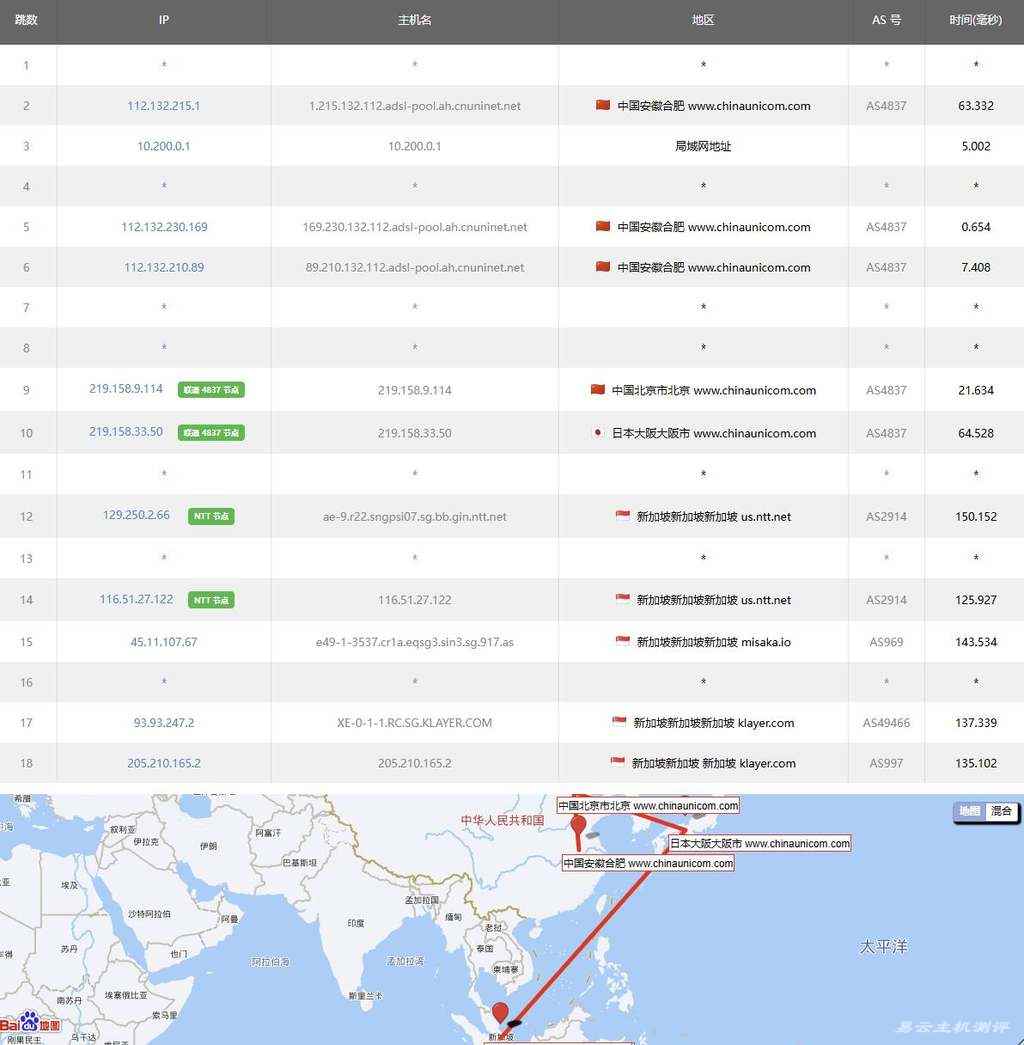Click the AS 号 column header

886,20
